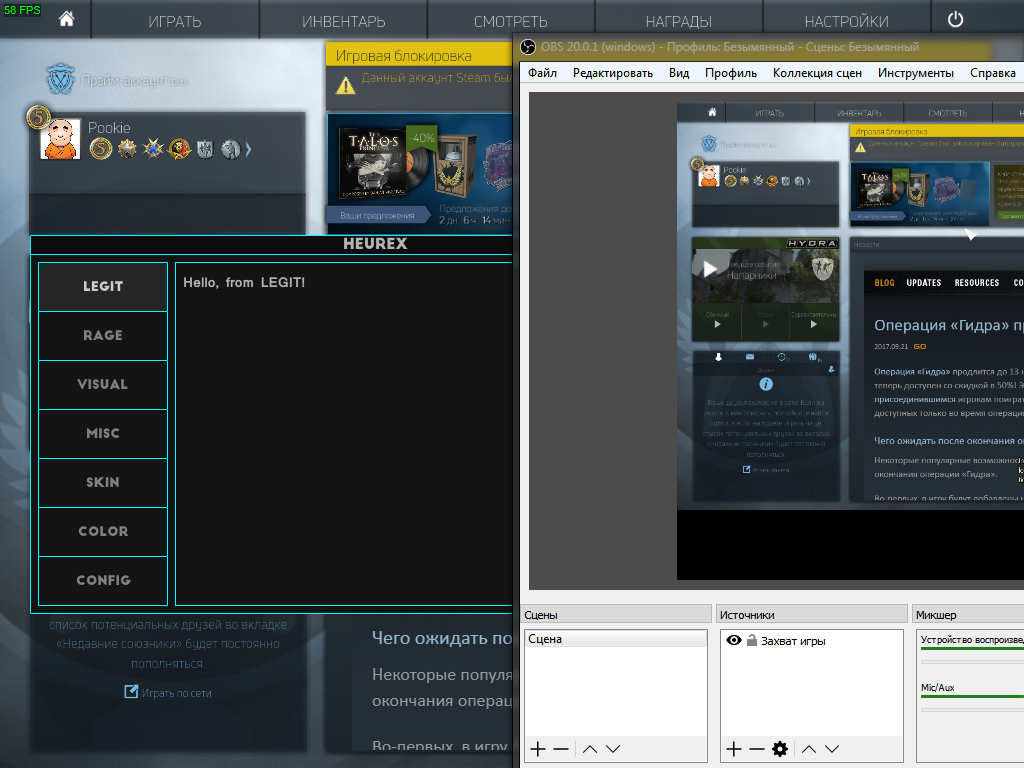Open the COLOR tab in the HEUREX menu
This screenshot has height=768, width=1024.
tap(103, 531)
